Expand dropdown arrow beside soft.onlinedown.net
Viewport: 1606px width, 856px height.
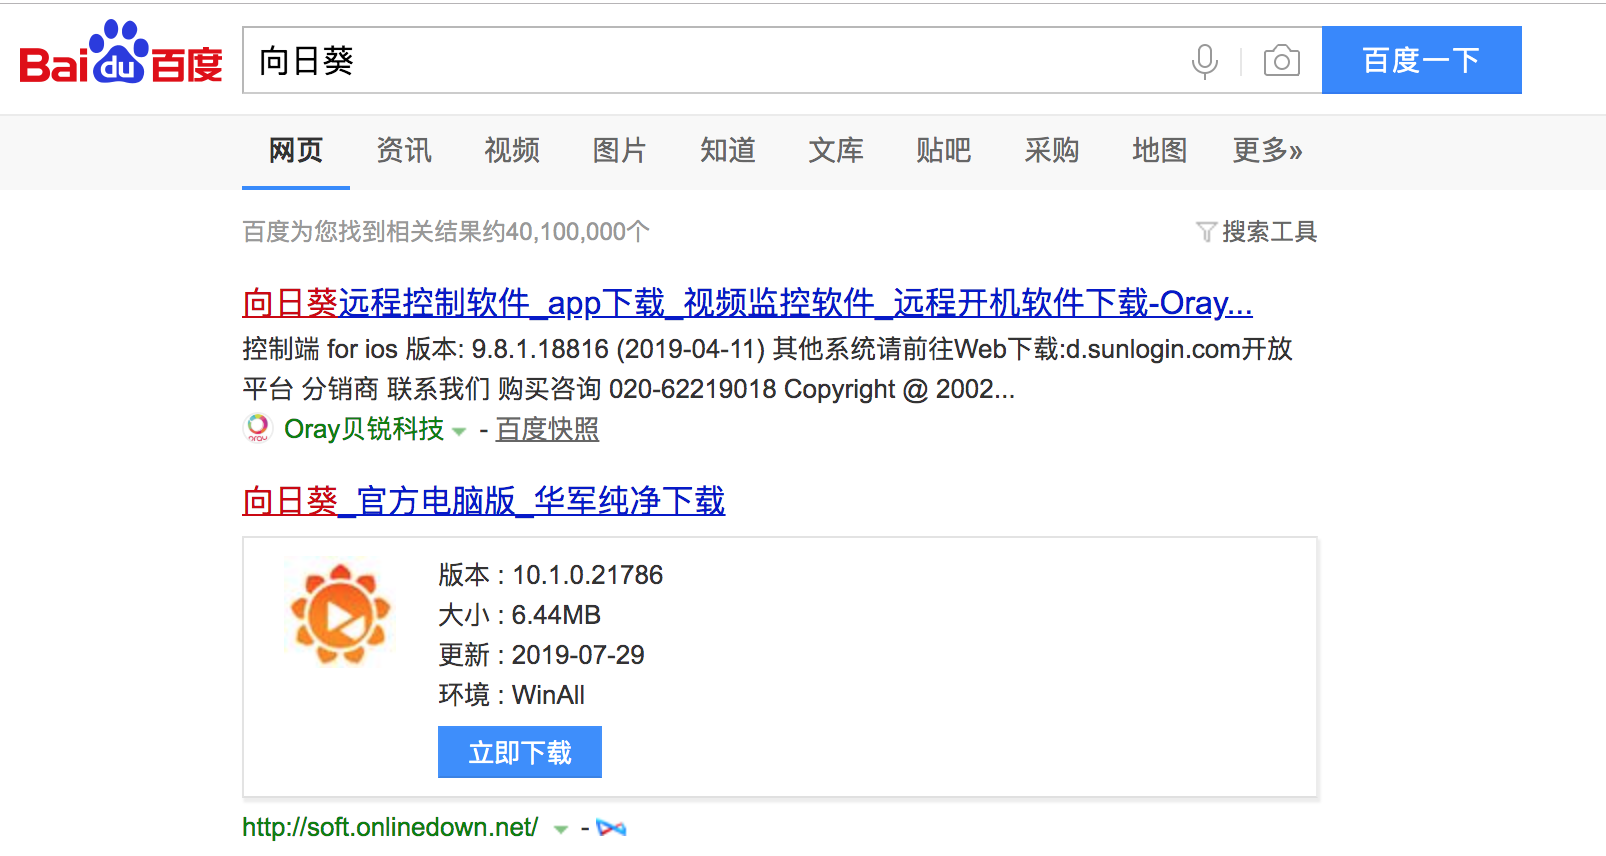pyautogui.click(x=561, y=830)
